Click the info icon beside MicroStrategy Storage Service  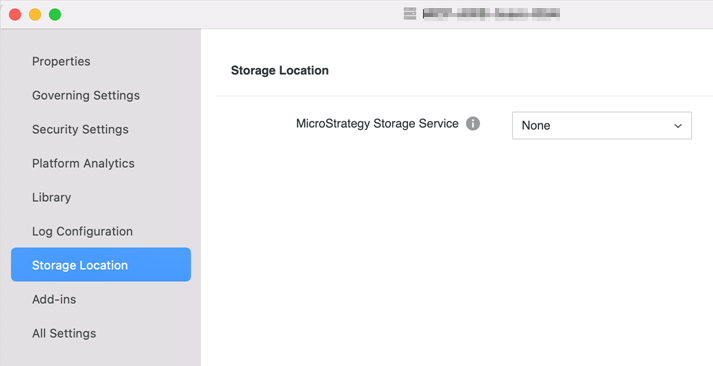[x=473, y=124]
